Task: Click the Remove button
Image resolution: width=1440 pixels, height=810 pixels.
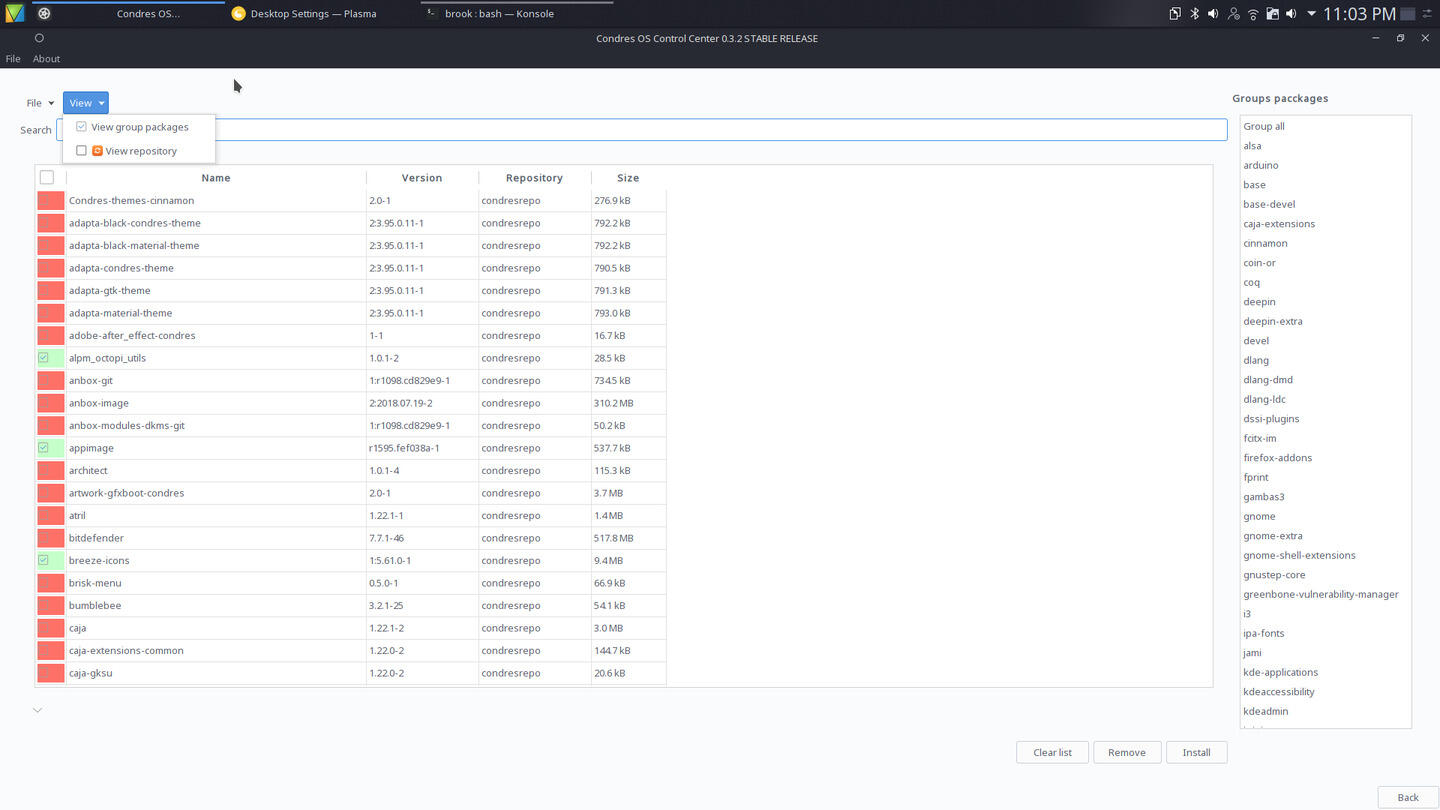Action: [x=1127, y=752]
